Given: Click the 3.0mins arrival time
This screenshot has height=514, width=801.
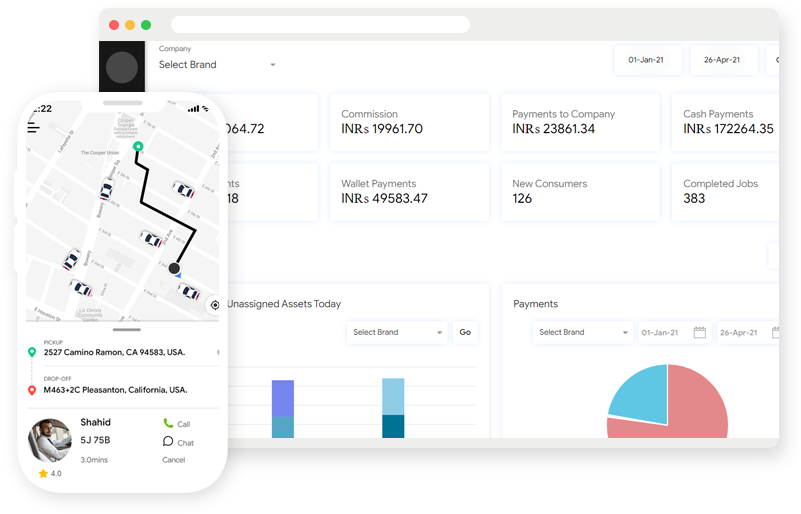Looking at the screenshot, I should point(94,460).
